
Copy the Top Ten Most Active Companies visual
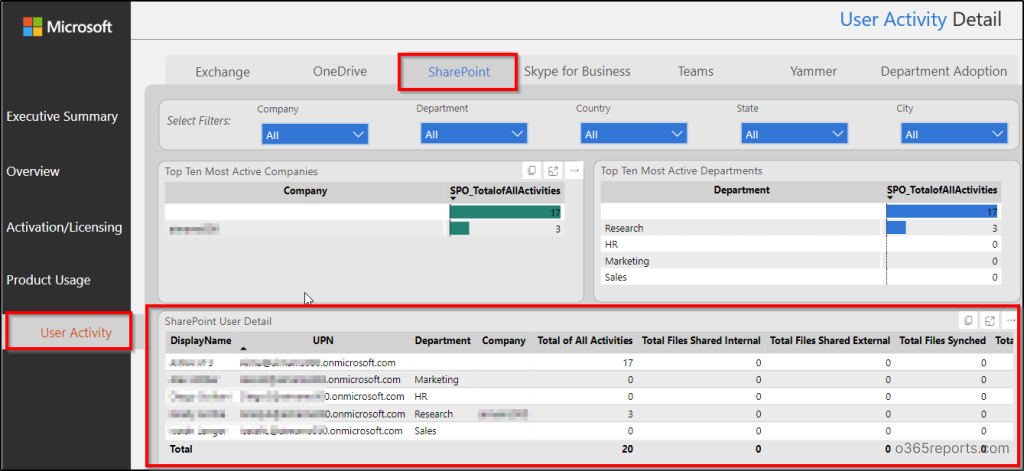coord(532,171)
